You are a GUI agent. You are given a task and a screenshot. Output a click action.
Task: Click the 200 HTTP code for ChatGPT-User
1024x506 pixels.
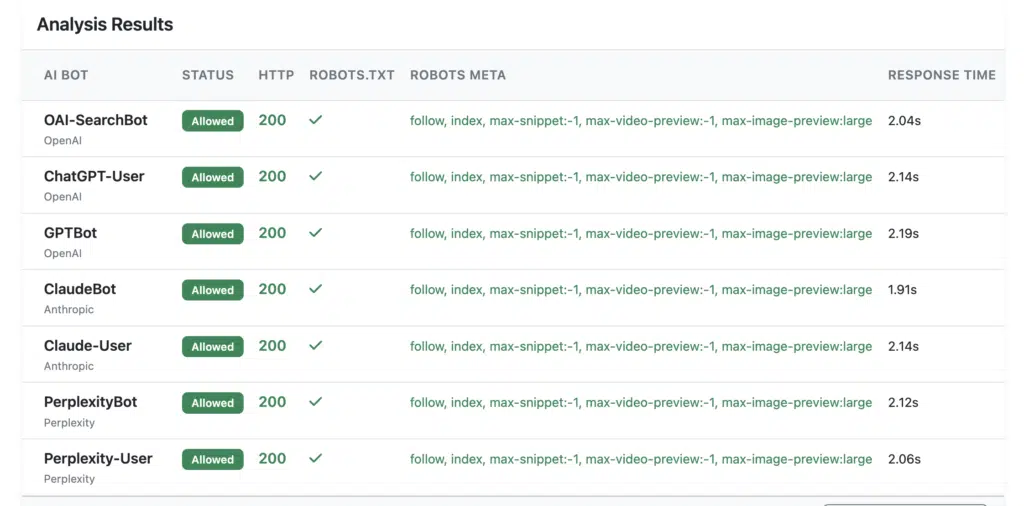[x=272, y=176]
